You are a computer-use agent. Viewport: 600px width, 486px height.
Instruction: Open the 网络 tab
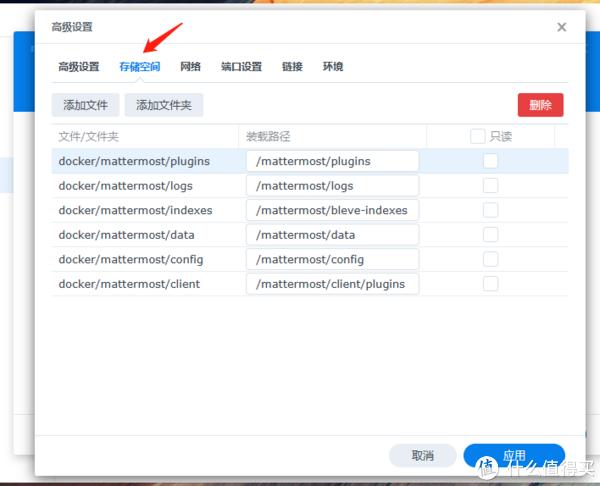[190, 67]
